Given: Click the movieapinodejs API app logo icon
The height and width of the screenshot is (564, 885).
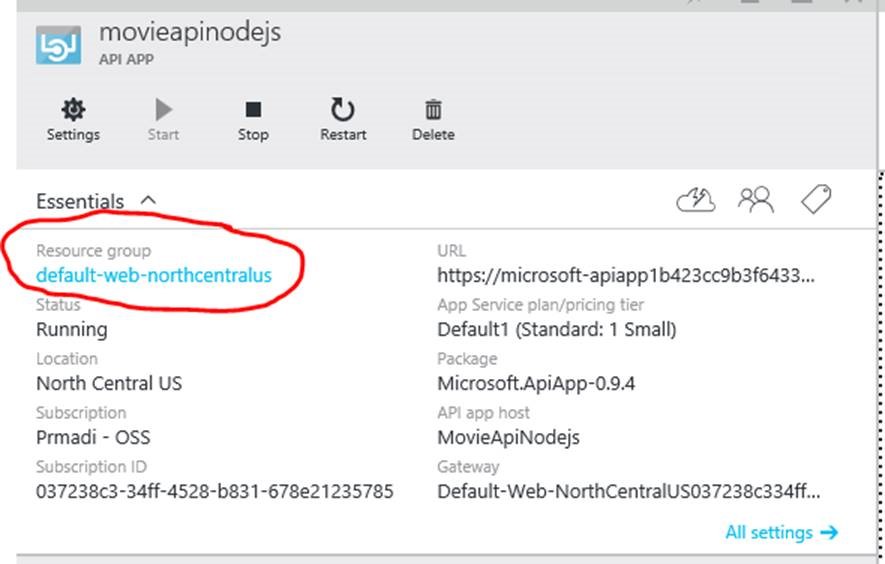Looking at the screenshot, I should click(x=58, y=45).
